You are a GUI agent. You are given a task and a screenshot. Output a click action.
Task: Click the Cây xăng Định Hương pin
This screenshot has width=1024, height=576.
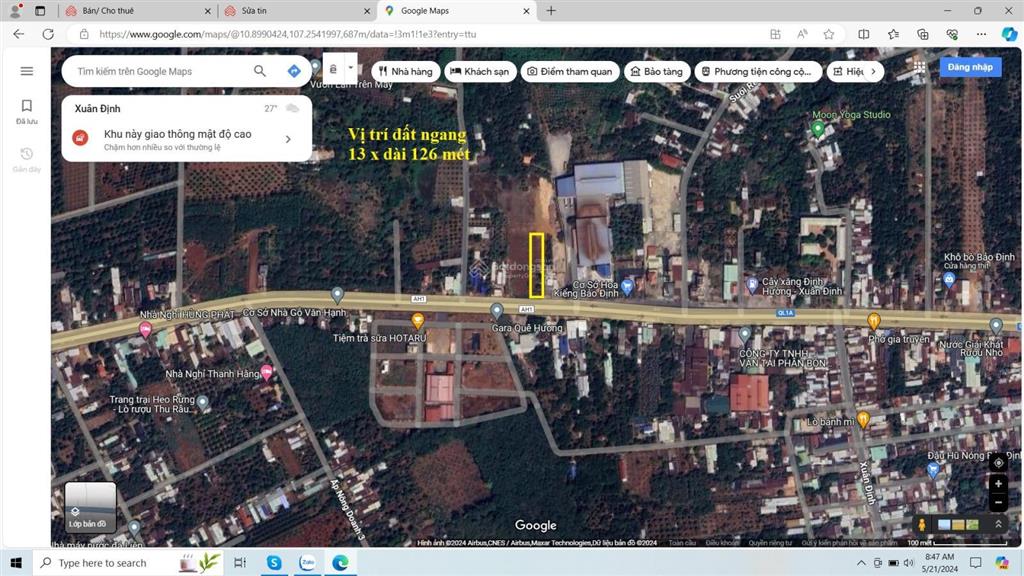752,285
